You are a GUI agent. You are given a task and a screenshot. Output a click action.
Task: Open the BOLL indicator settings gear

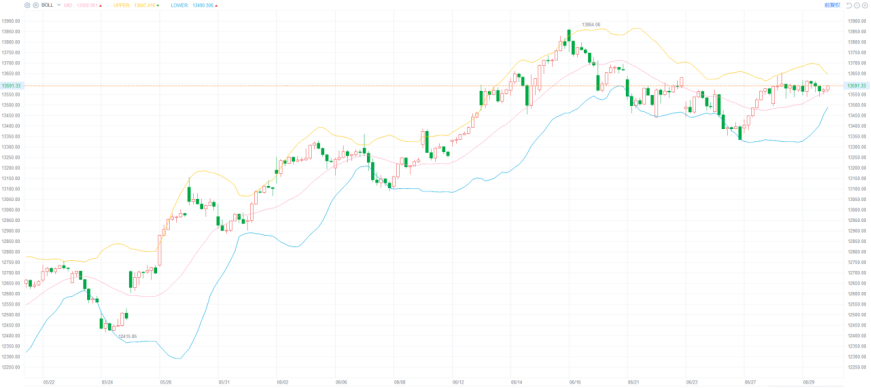(x=27, y=5)
